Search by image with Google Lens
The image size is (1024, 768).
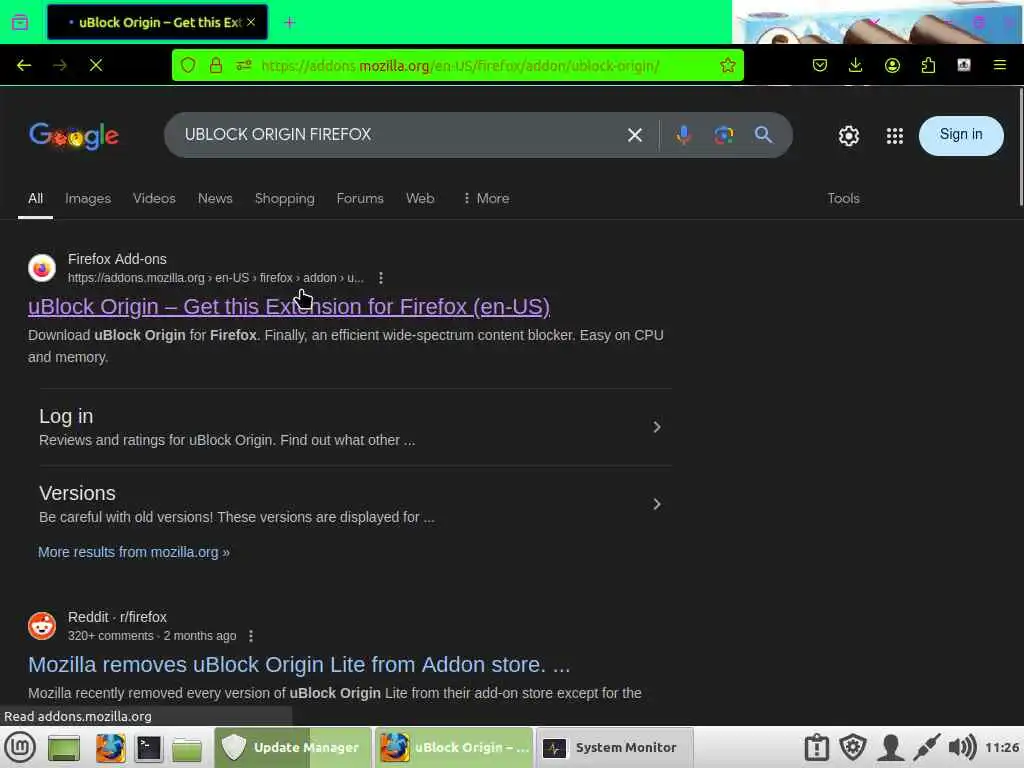724,135
